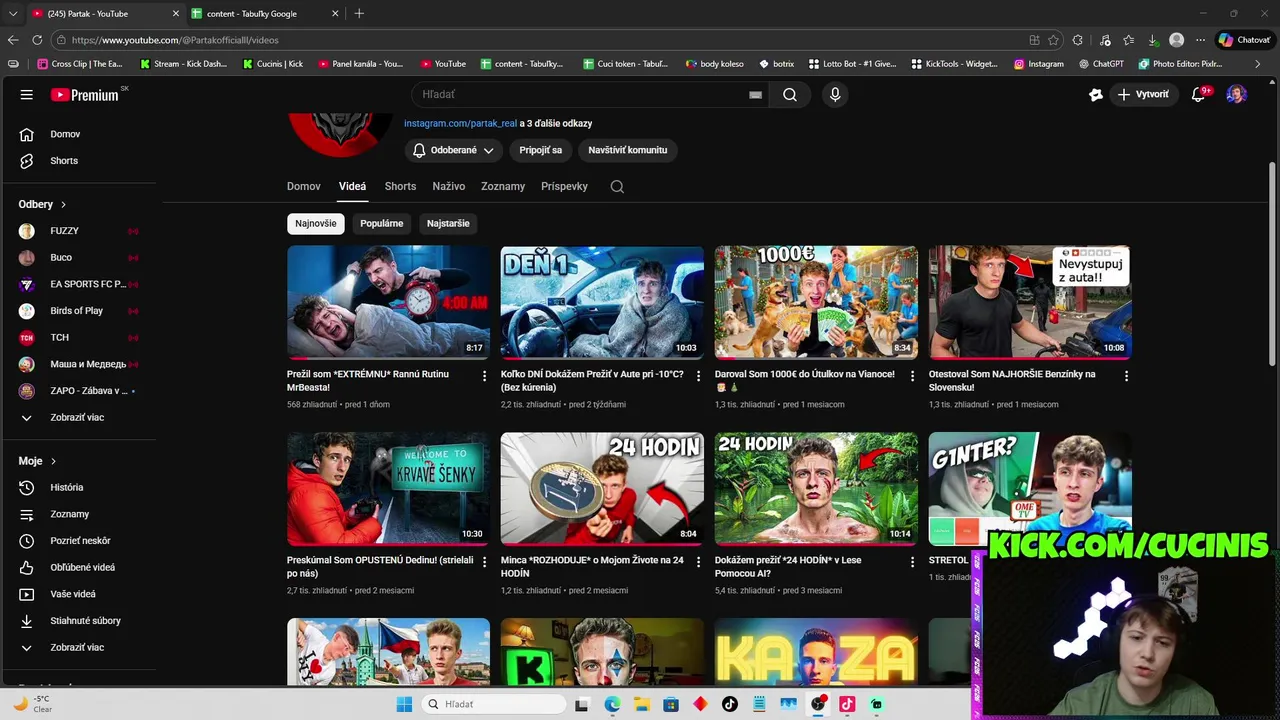This screenshot has height=720, width=1280.
Task: Open the account avatar menu
Action: (1237, 94)
